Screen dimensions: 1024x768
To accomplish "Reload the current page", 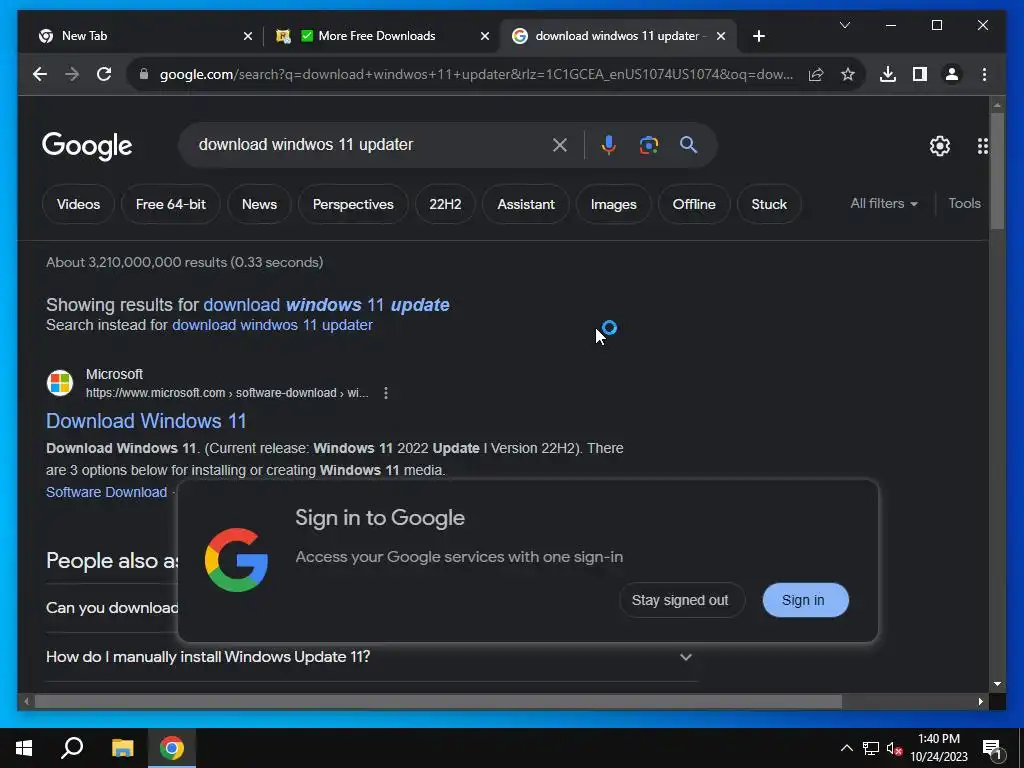I will coord(104,74).
